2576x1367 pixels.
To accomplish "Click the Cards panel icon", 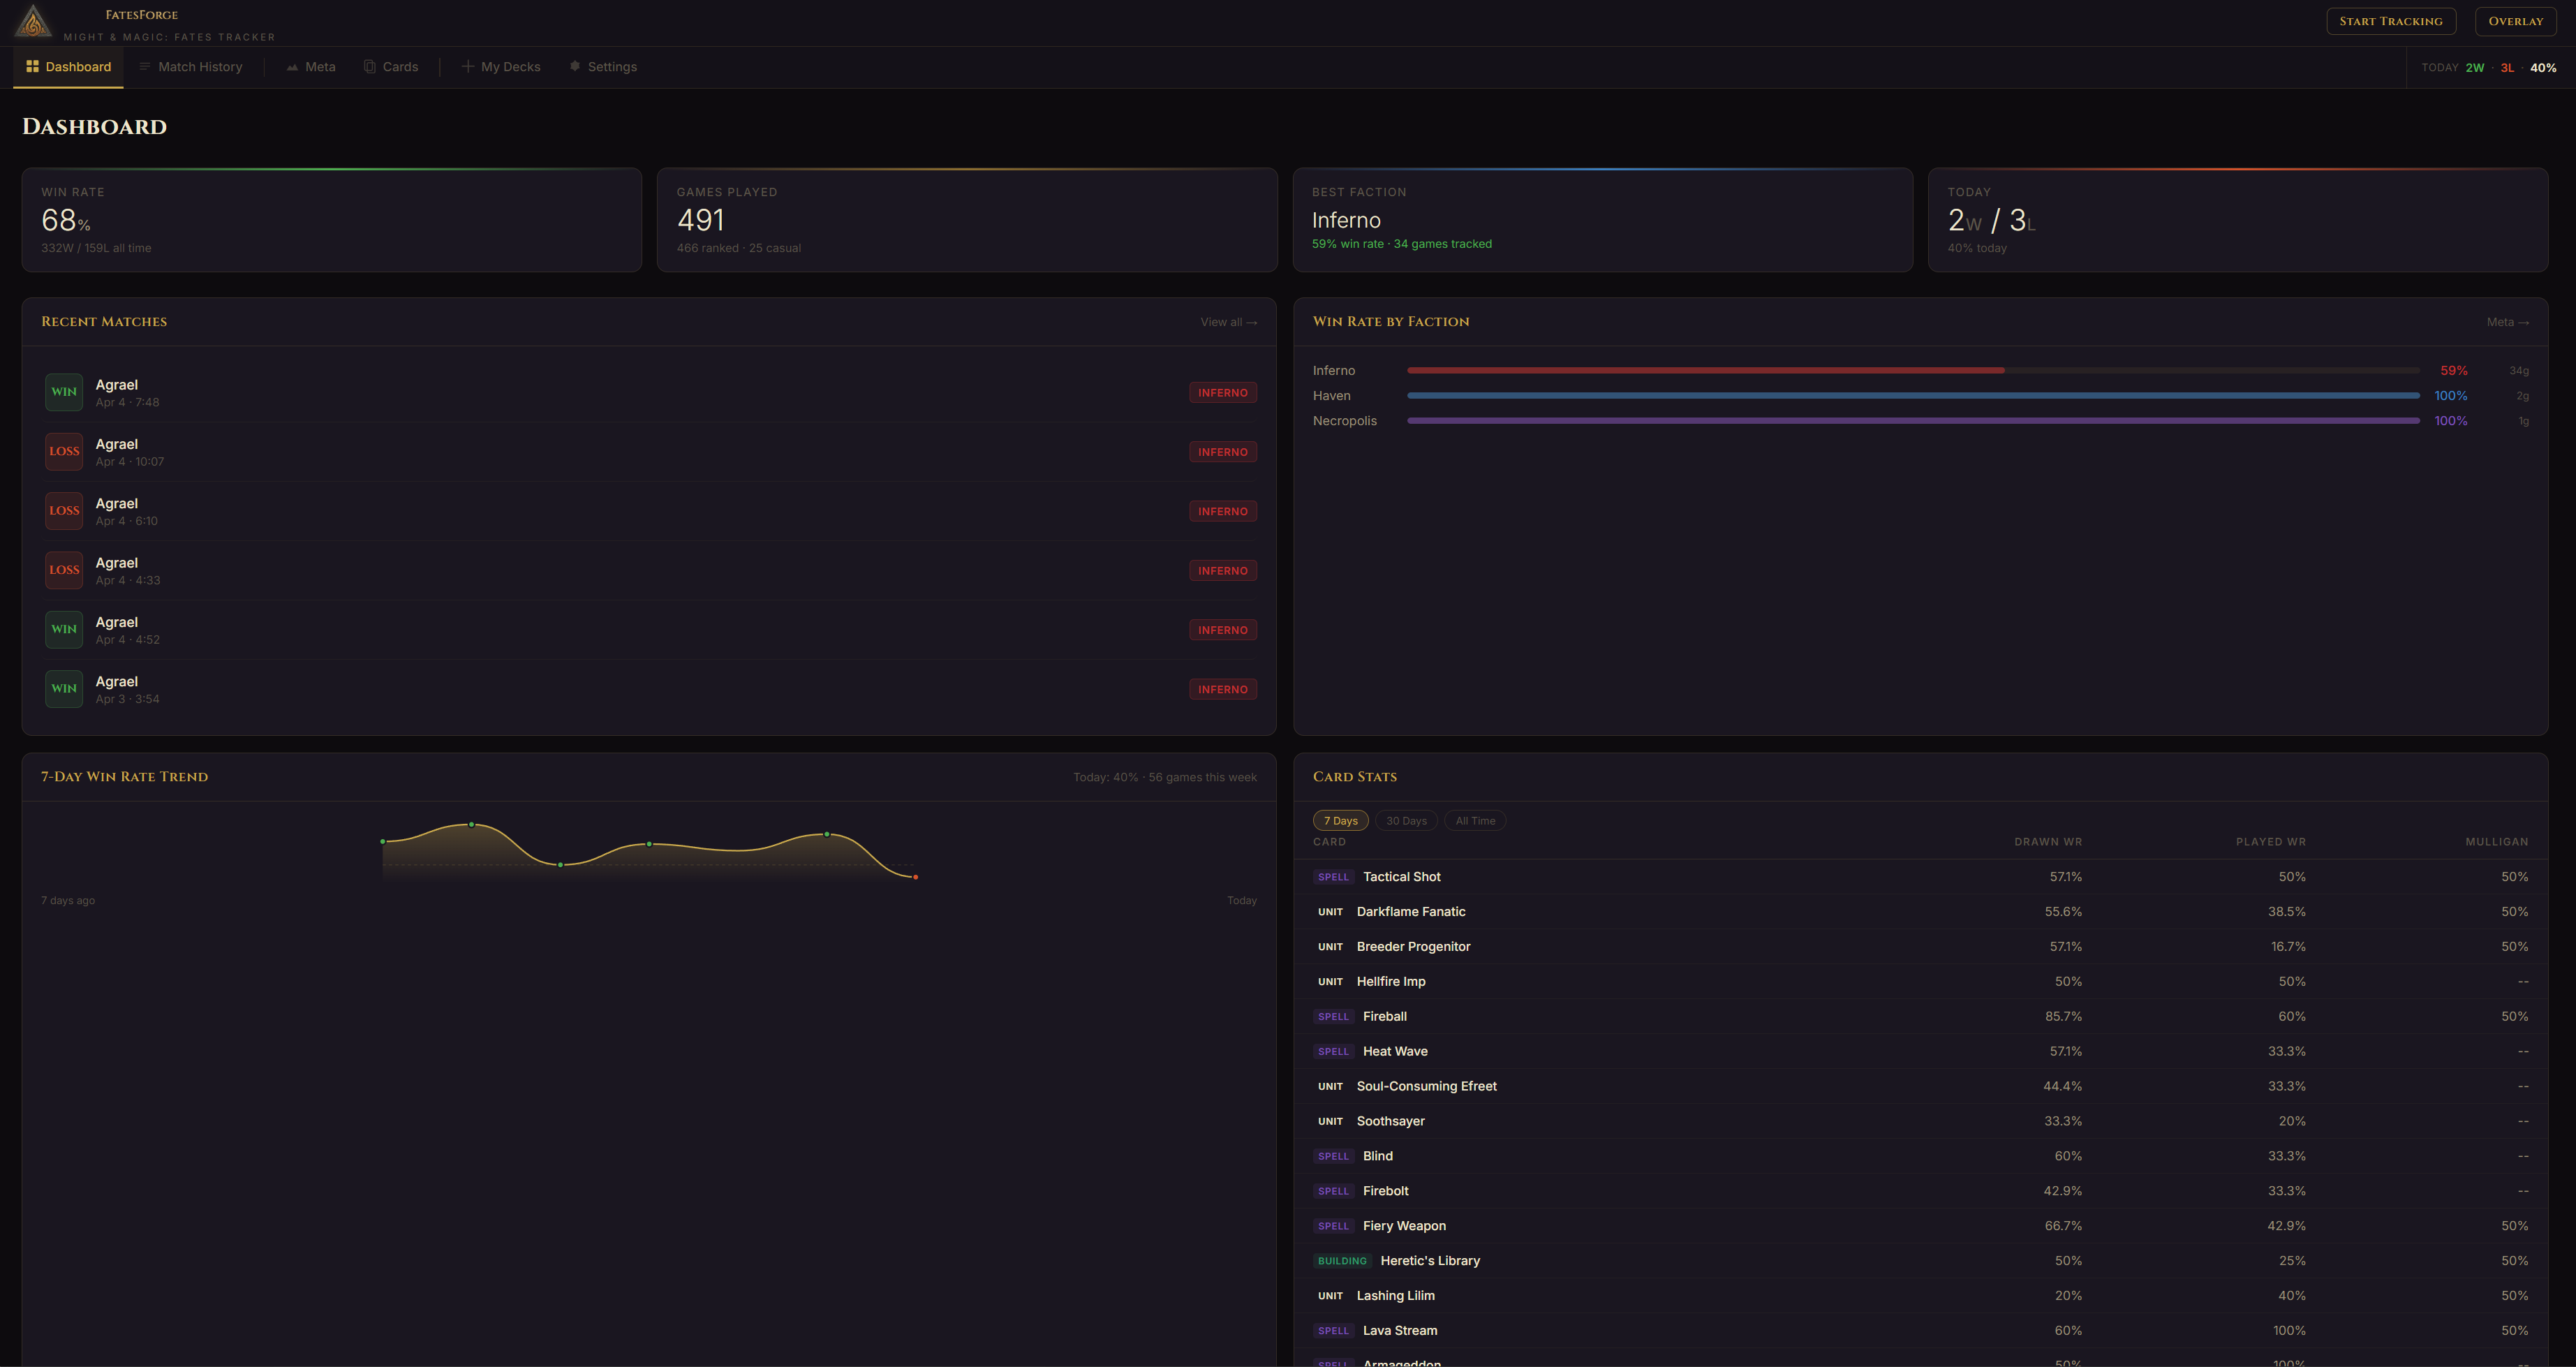I will pos(369,66).
